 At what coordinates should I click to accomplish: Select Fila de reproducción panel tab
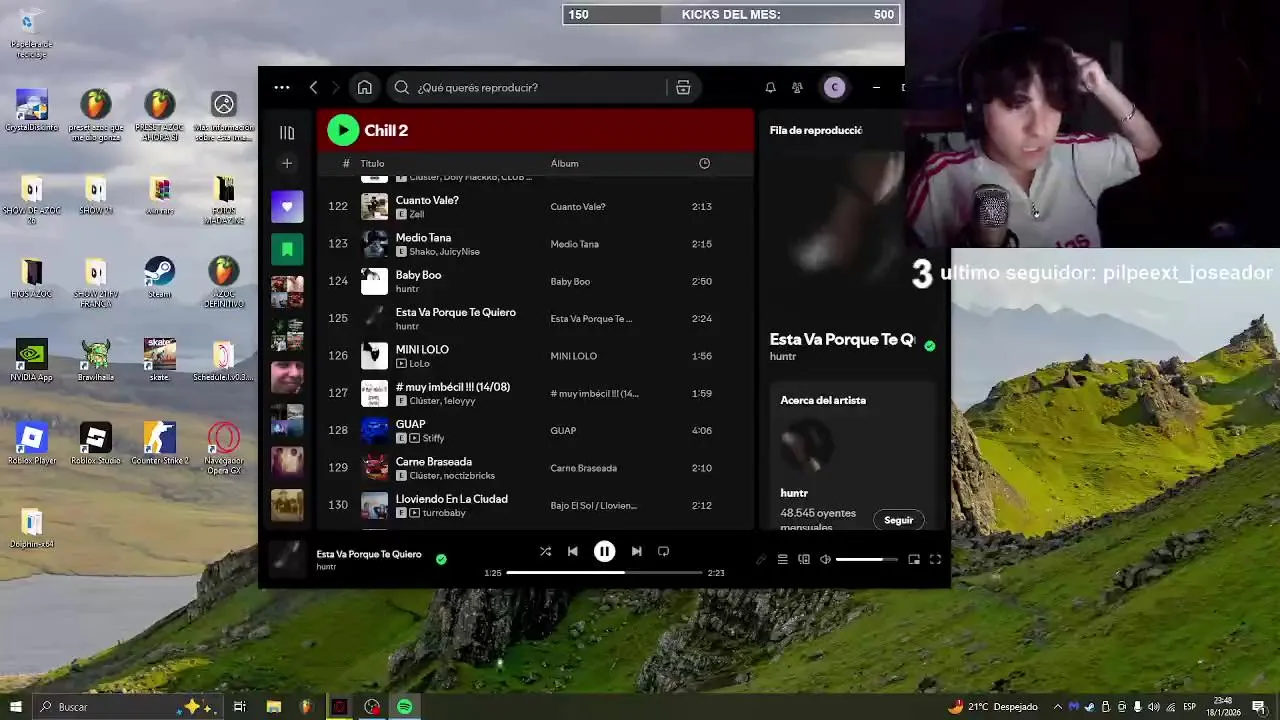(816, 130)
